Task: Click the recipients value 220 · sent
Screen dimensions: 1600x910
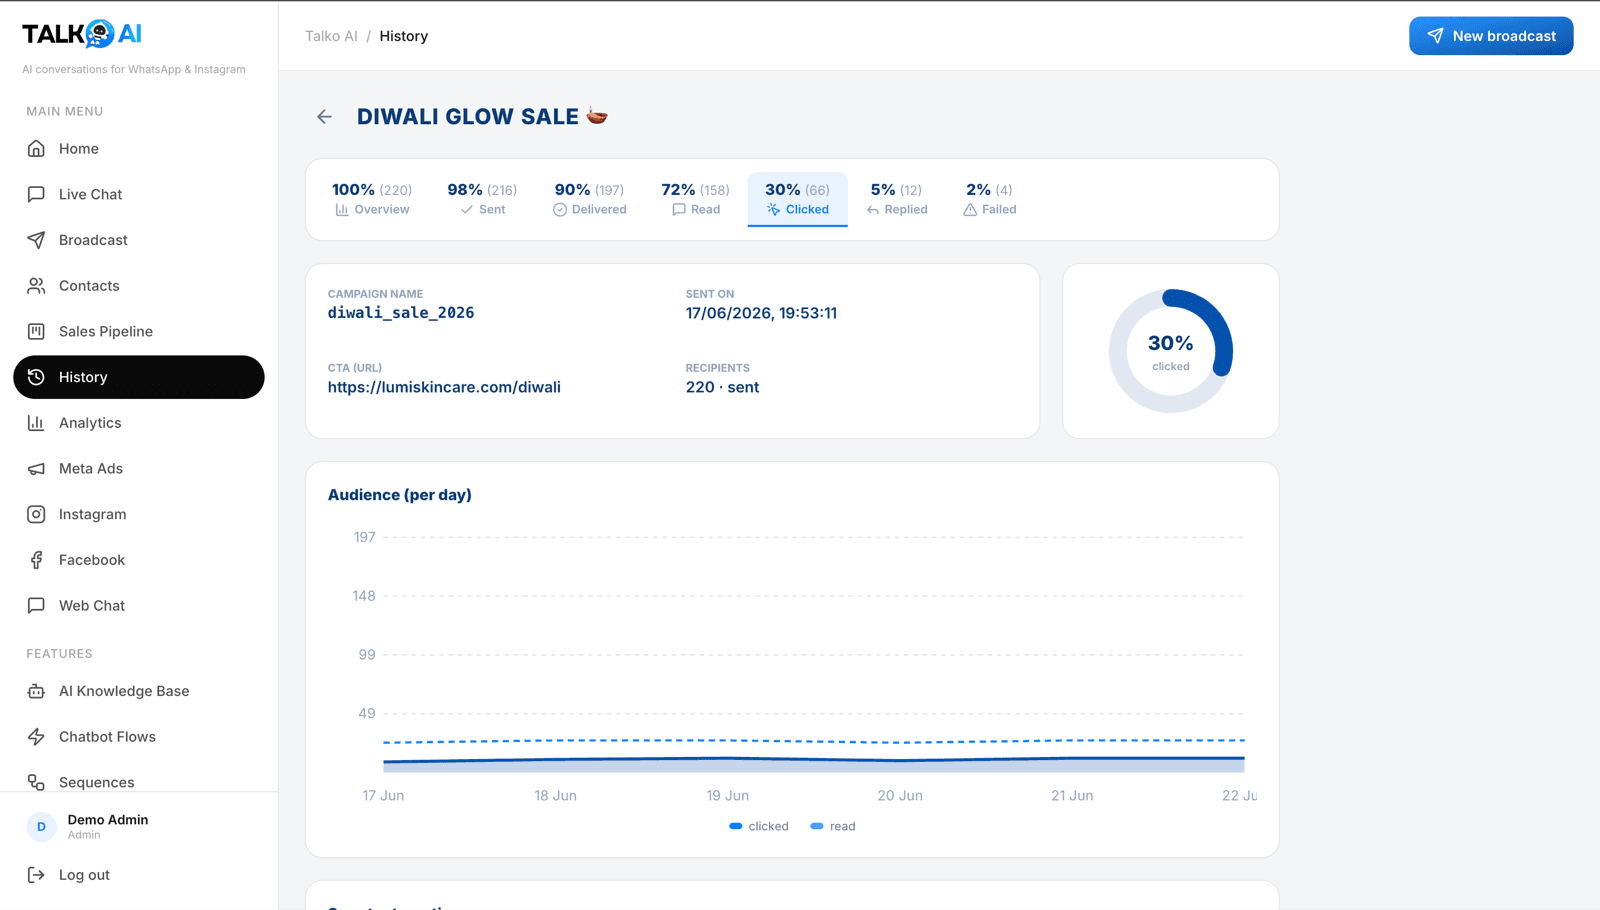Action: click(x=722, y=387)
